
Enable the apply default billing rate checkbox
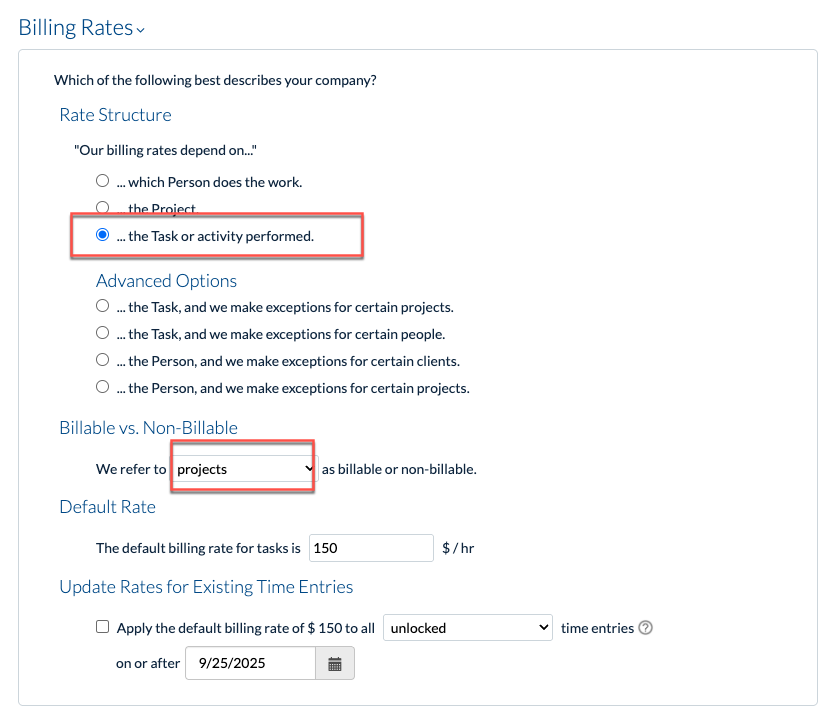tap(102, 626)
